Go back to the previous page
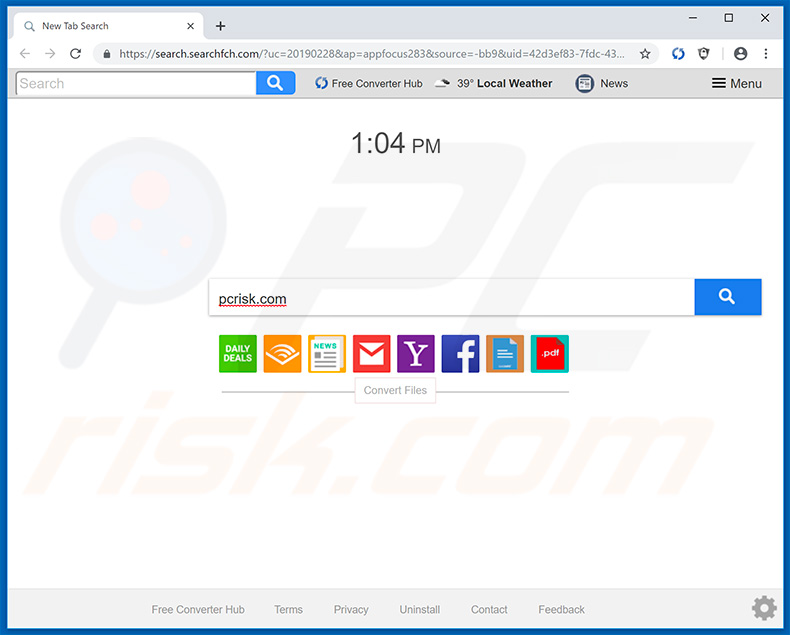790x635 pixels. 25,53
